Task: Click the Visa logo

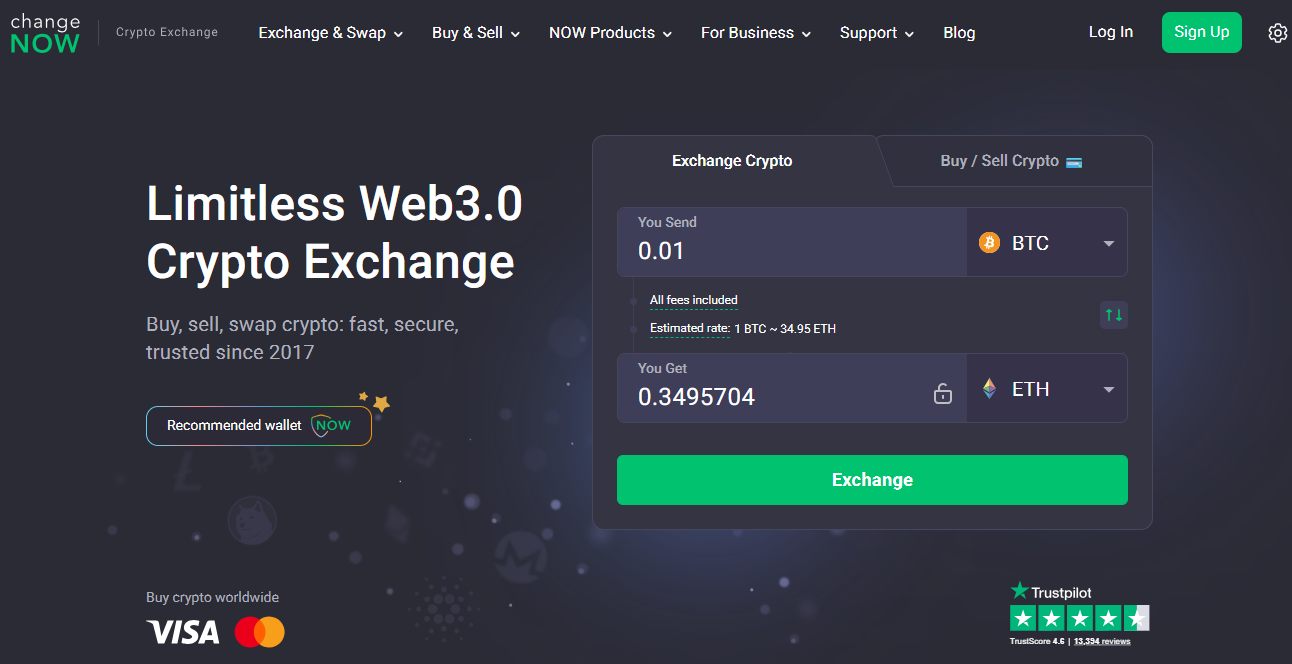Action: coord(183,632)
